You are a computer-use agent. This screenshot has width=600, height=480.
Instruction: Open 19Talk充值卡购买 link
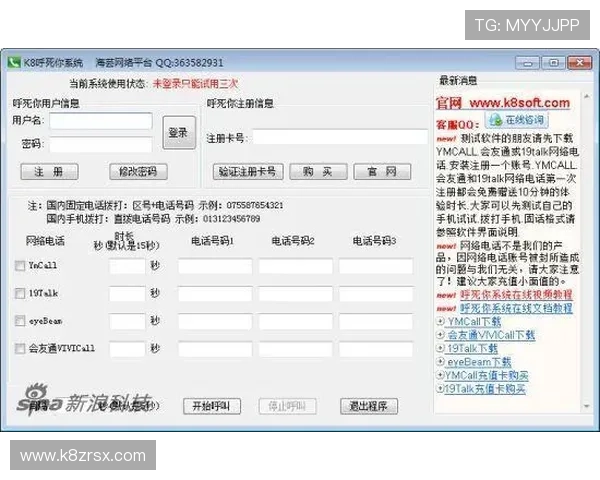485,389
